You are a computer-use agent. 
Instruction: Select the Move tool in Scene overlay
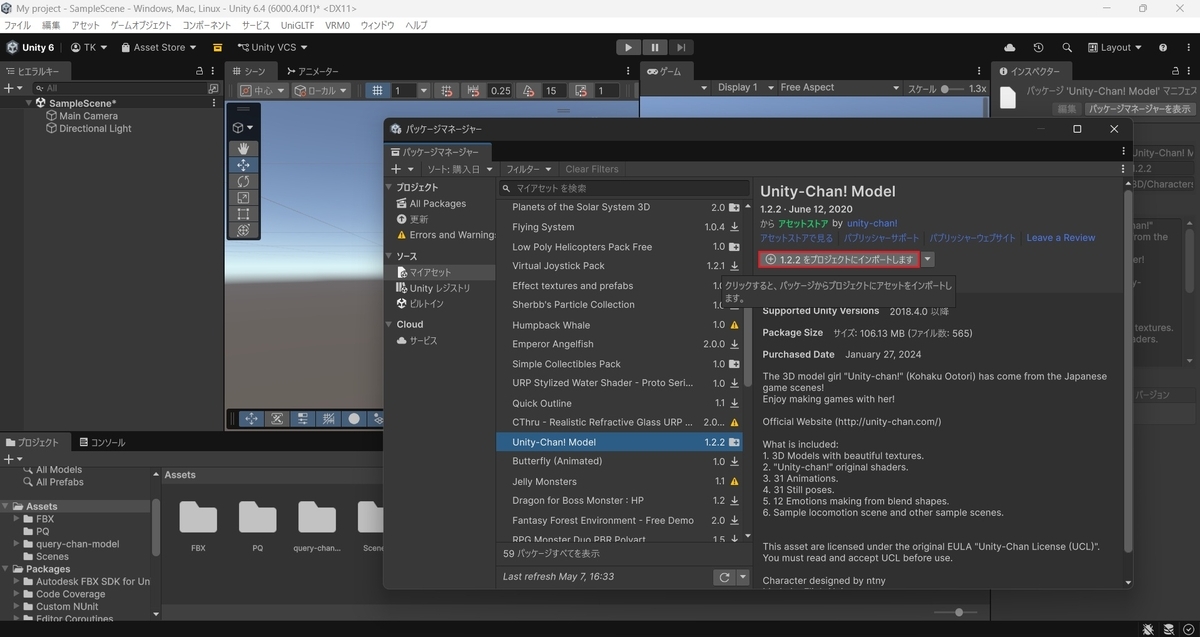coord(243,165)
